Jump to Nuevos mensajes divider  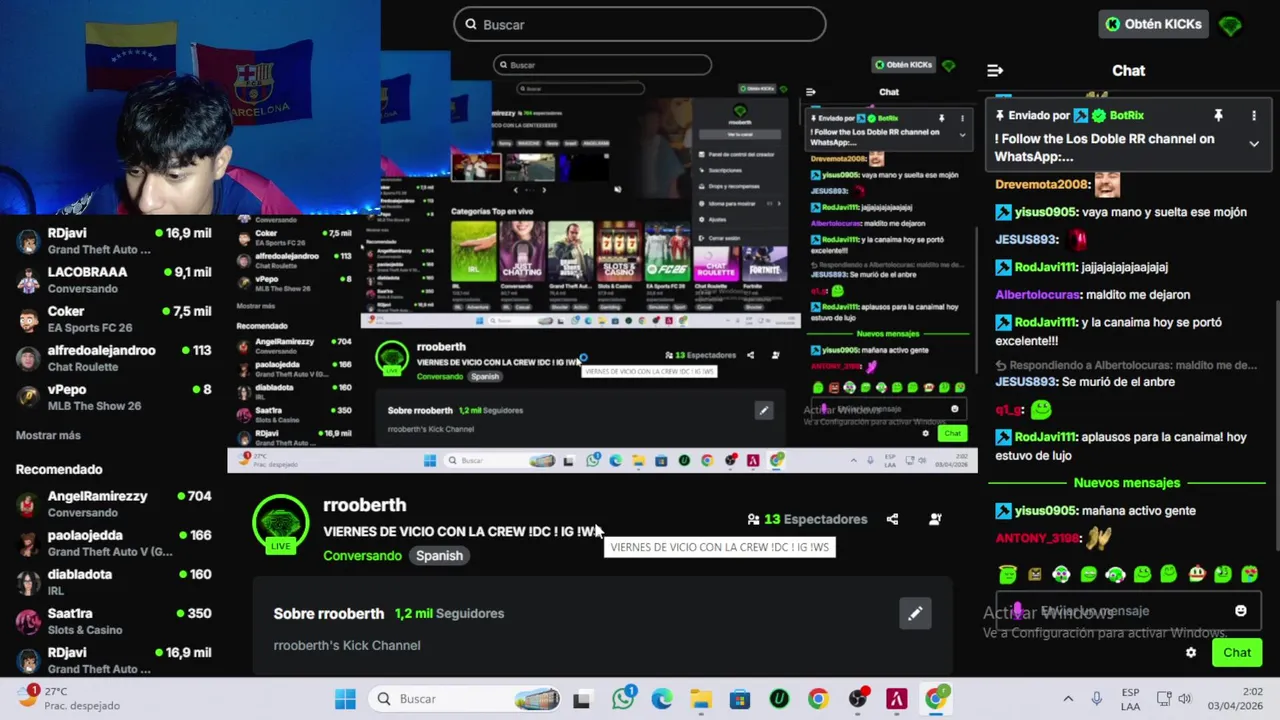[1127, 483]
